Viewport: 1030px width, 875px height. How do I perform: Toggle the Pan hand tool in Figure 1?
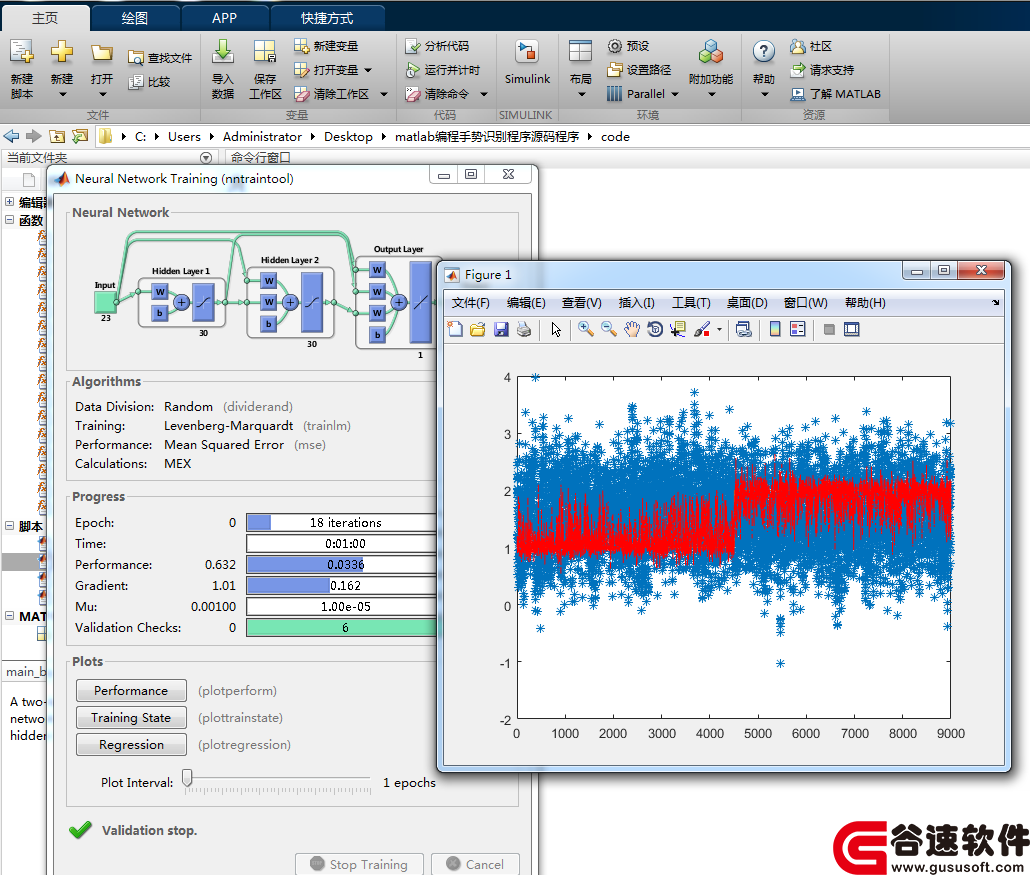tap(632, 329)
